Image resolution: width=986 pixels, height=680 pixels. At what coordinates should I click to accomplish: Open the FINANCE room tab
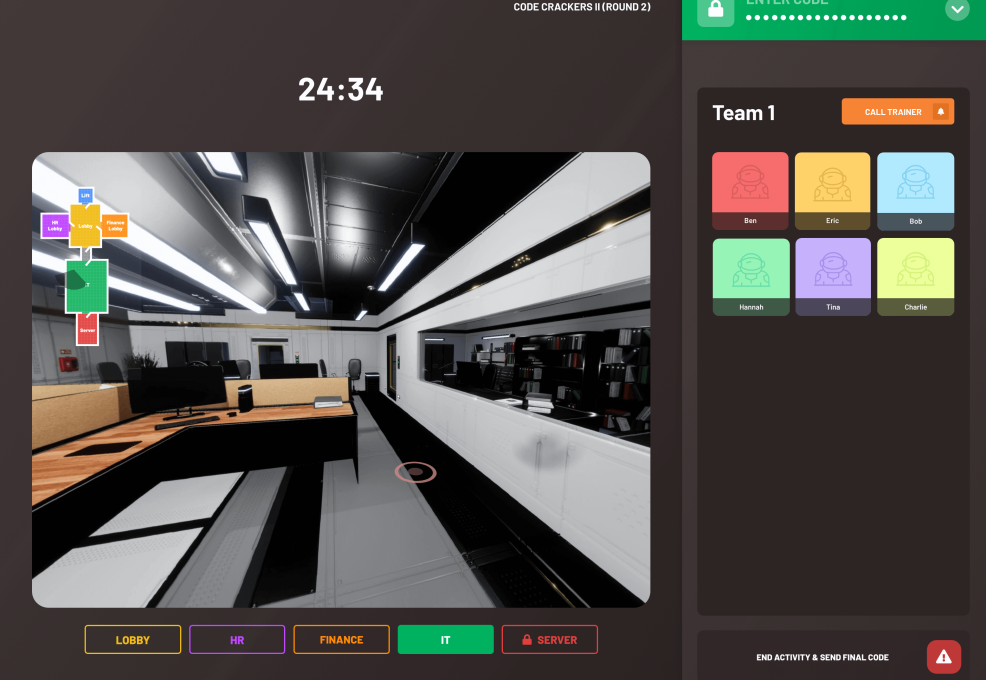[x=341, y=640]
